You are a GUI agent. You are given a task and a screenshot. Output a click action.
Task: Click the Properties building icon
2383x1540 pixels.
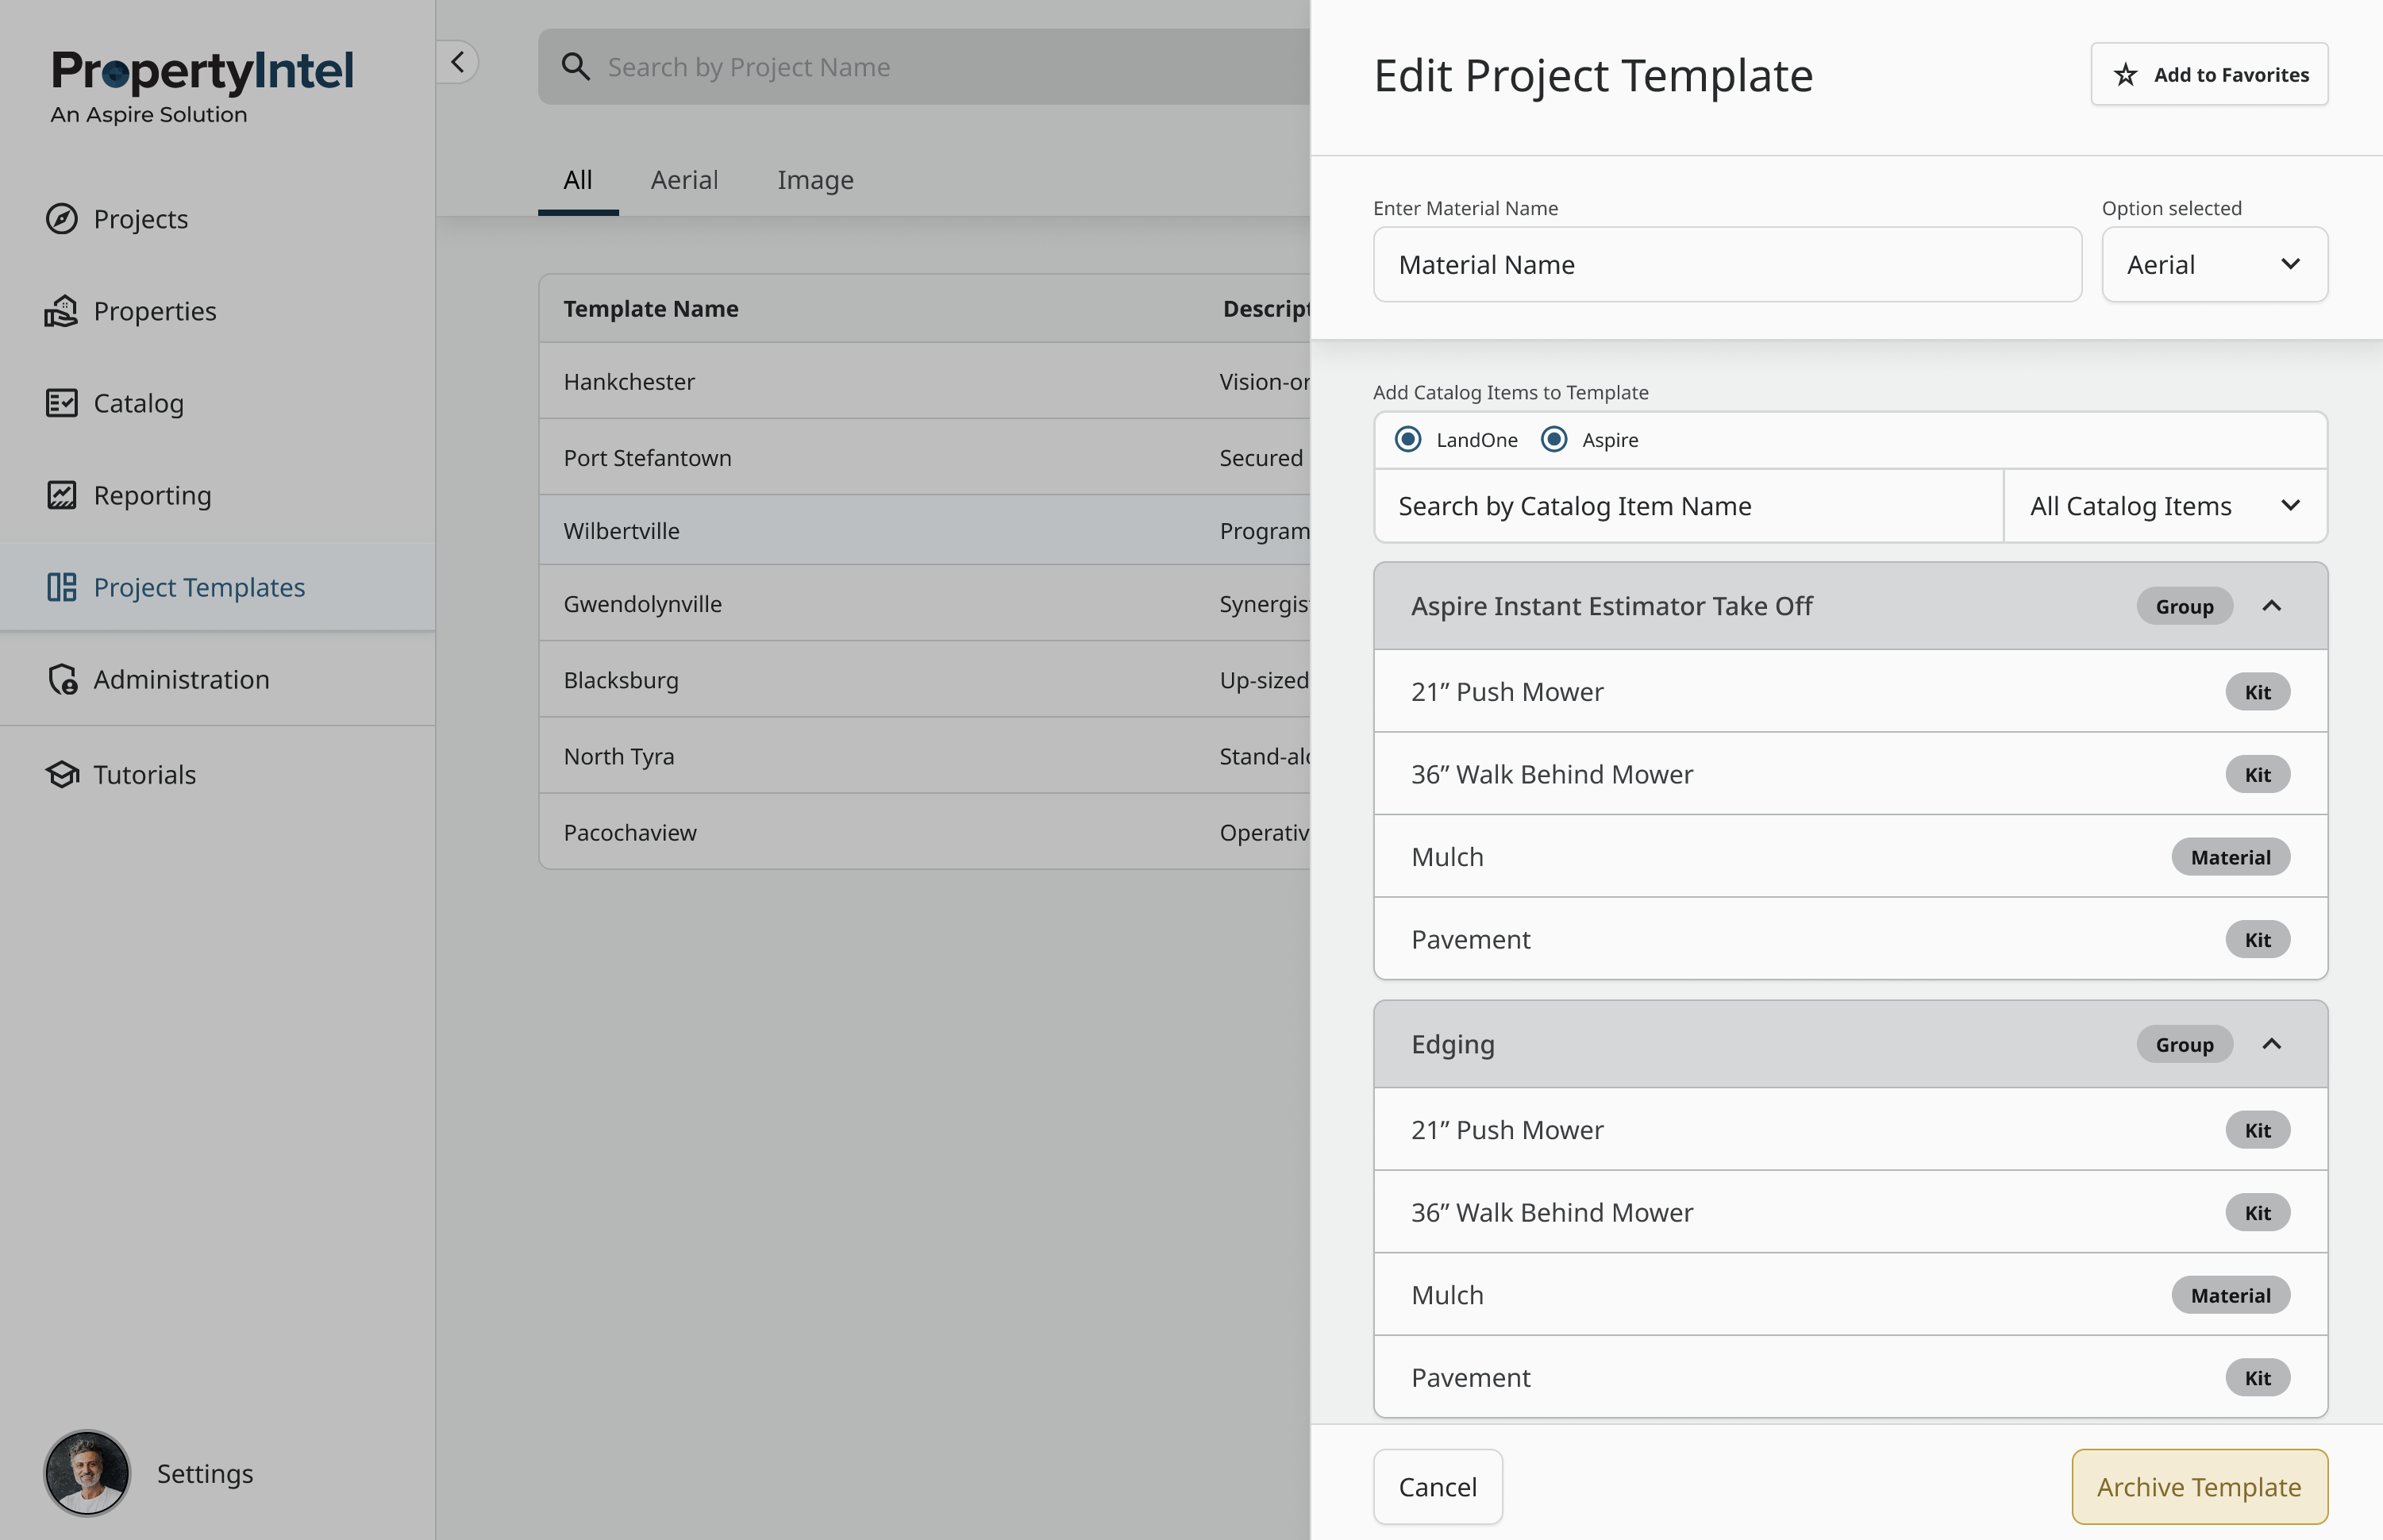61,311
